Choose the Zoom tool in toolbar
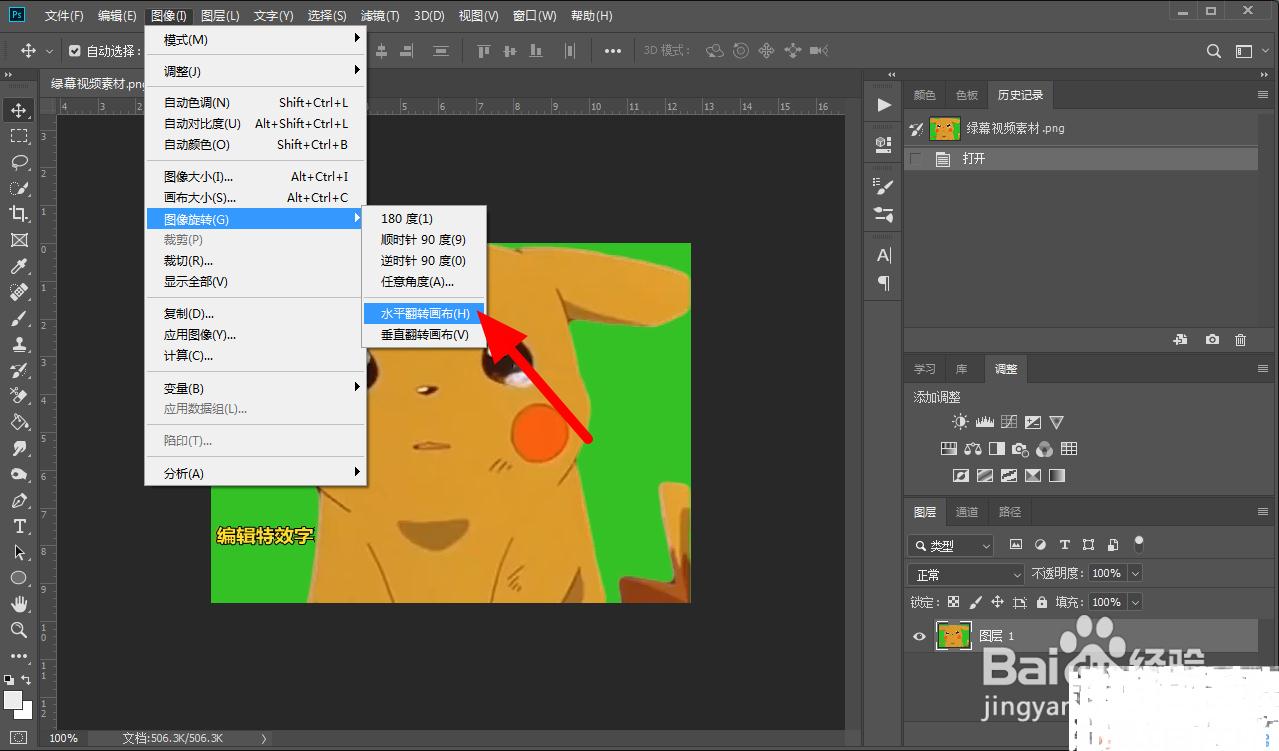The image size is (1279, 751). click(19, 630)
